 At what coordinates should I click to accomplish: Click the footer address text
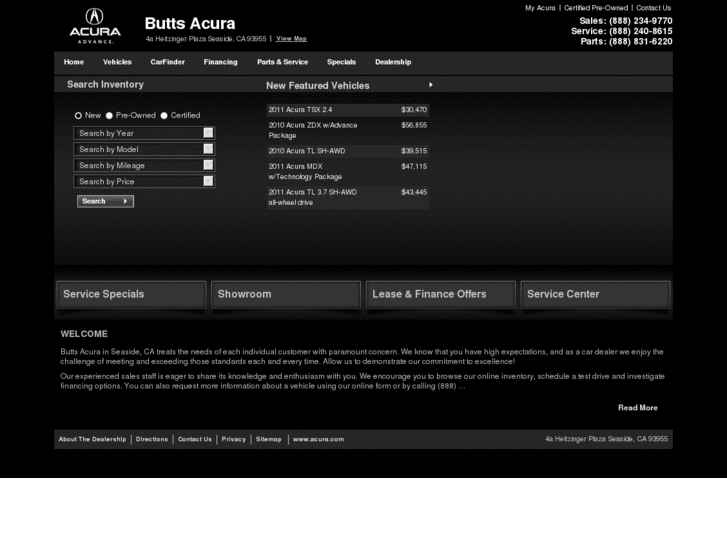[606, 439]
